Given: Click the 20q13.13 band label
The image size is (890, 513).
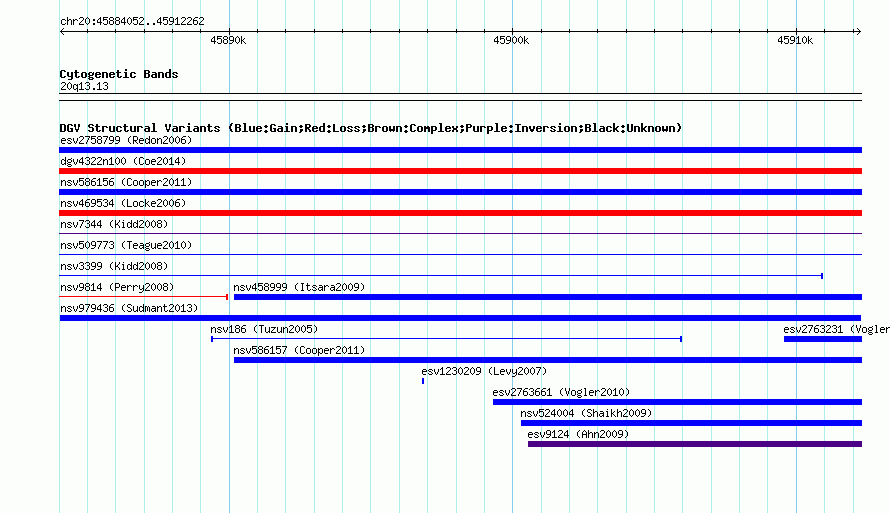Looking at the screenshot, I should click(x=84, y=86).
